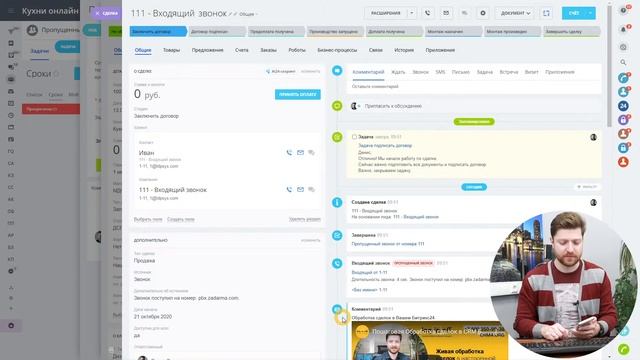The height and width of the screenshot is (360, 640).
Task: Click author avatar on Создана сделка entry
Action: click(x=593, y=202)
